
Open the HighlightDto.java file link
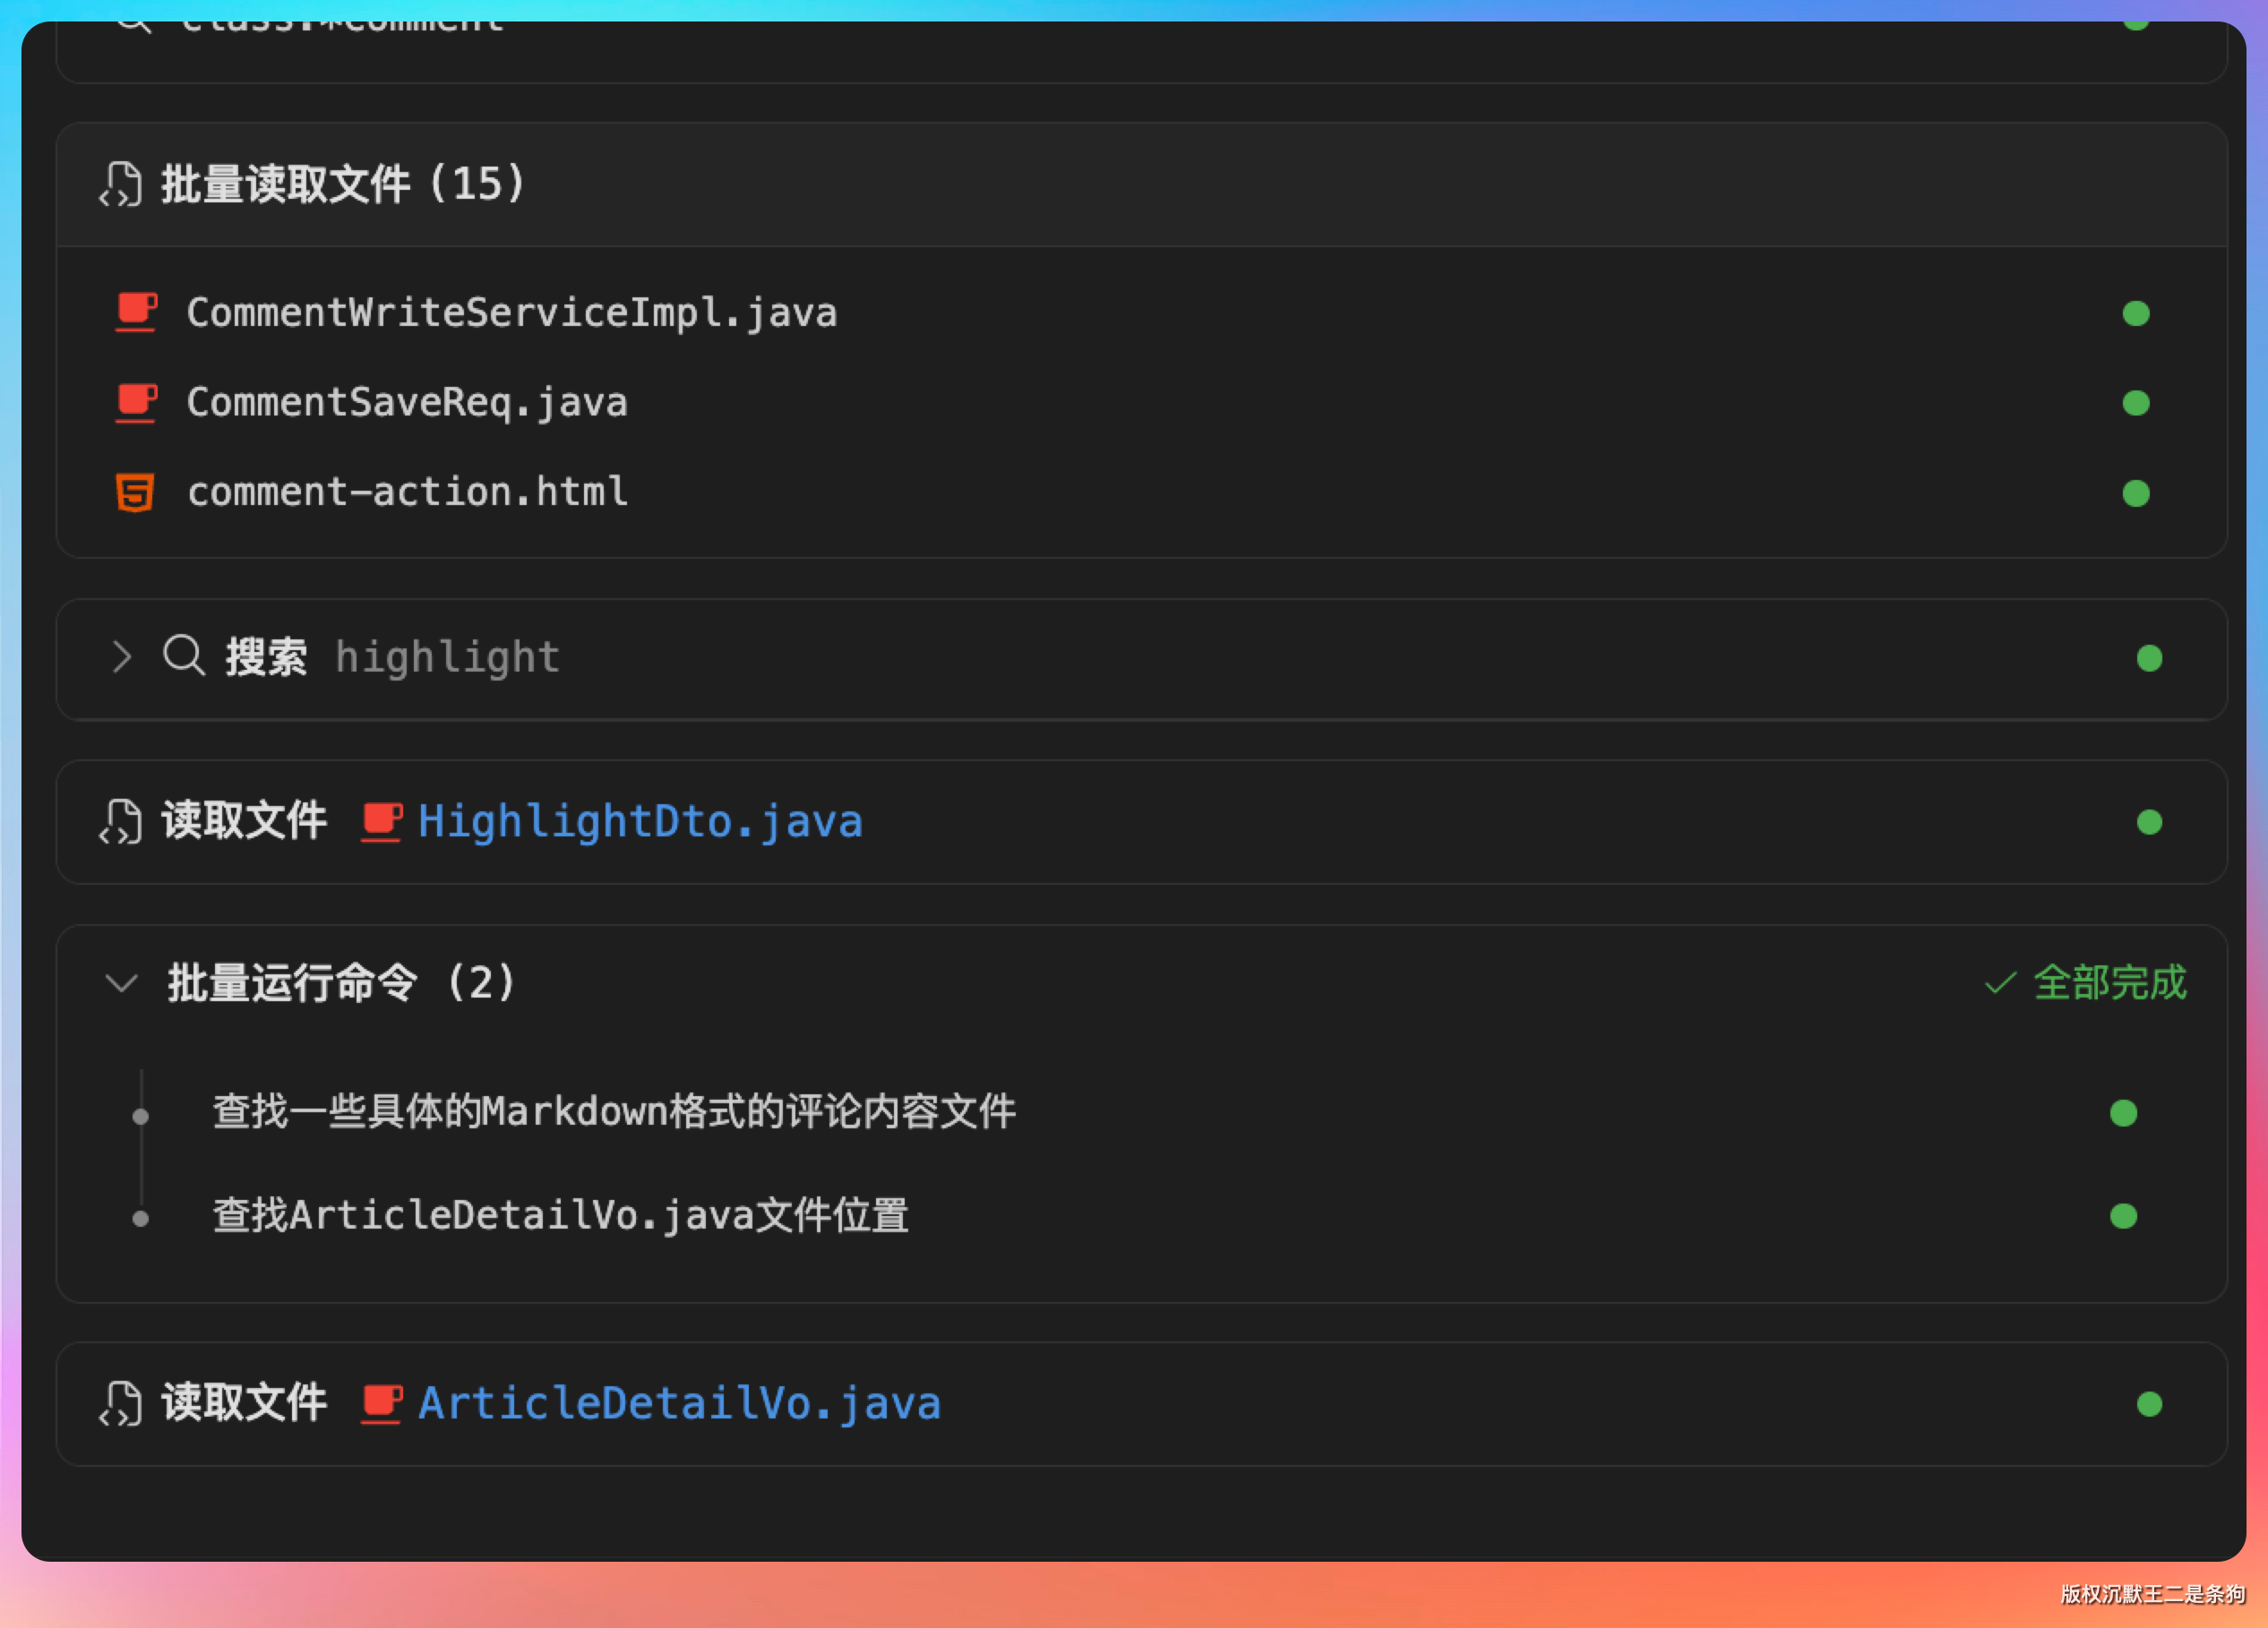[640, 822]
